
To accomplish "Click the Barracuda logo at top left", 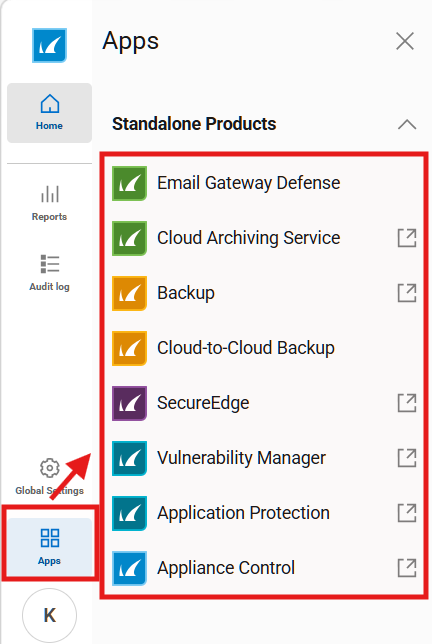I will point(49,45).
